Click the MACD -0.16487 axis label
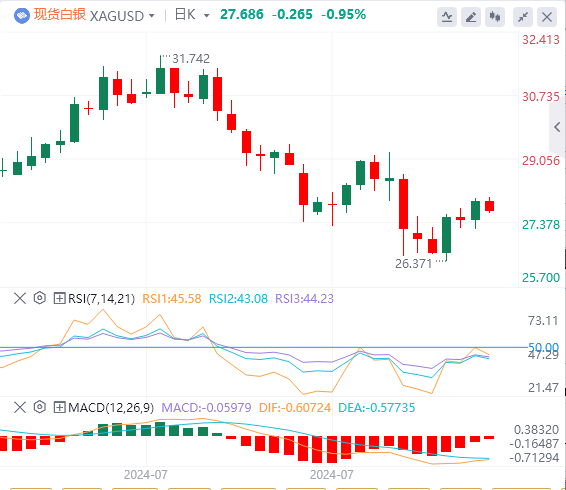This screenshot has height=490, width=566. 534,443
